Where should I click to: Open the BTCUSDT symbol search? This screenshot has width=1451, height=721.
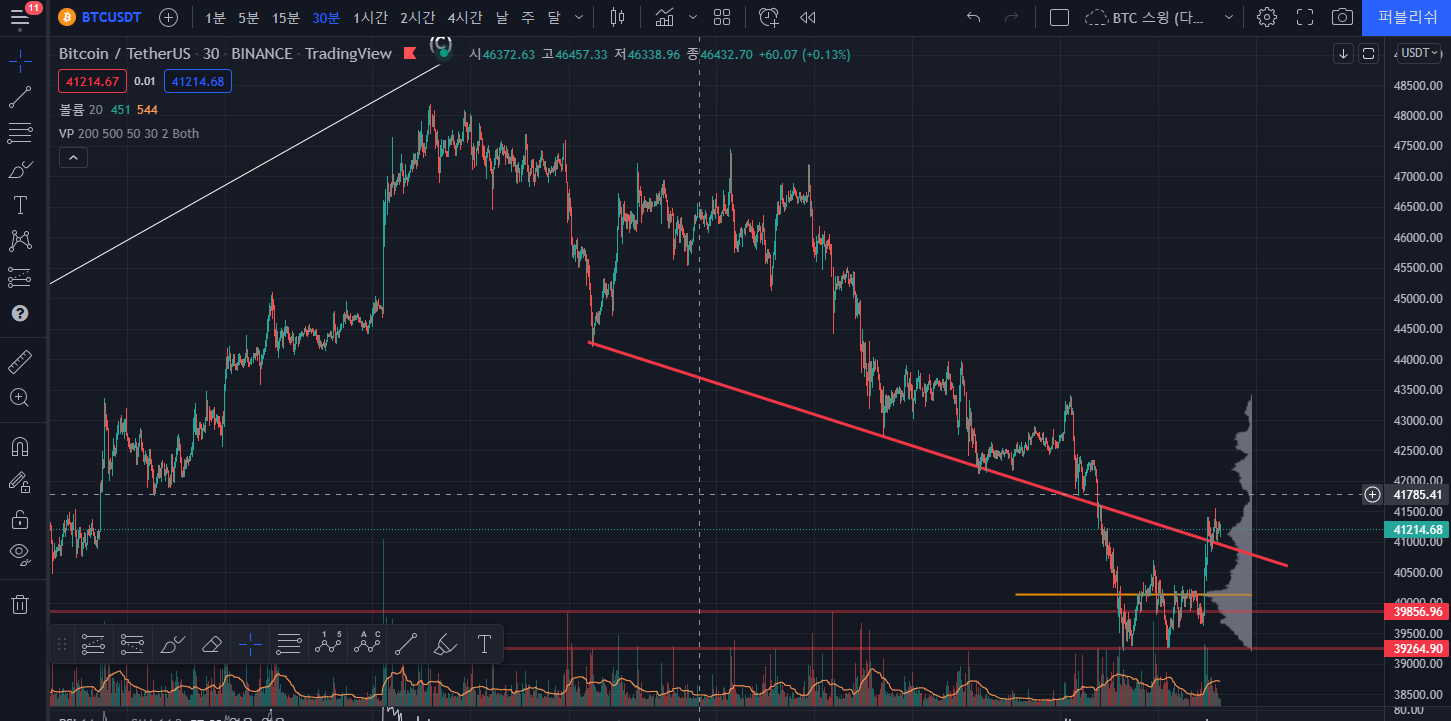98,17
